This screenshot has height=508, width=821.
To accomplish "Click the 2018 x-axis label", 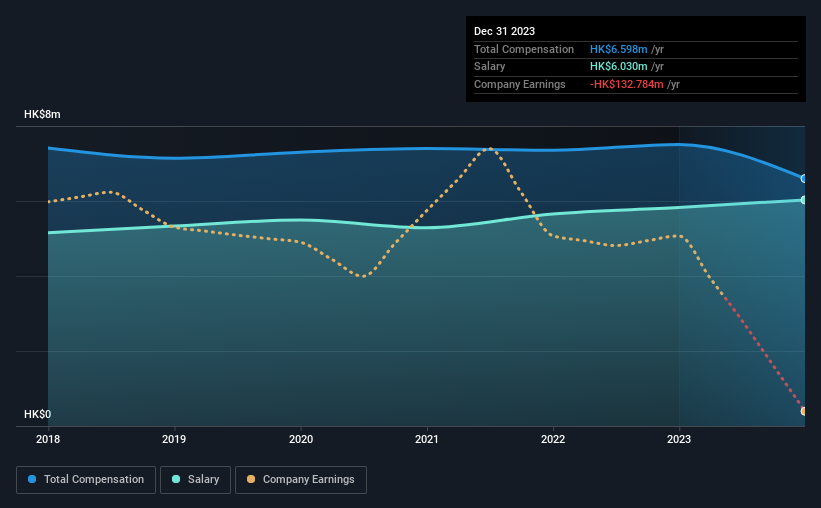I will pyautogui.click(x=48, y=439).
